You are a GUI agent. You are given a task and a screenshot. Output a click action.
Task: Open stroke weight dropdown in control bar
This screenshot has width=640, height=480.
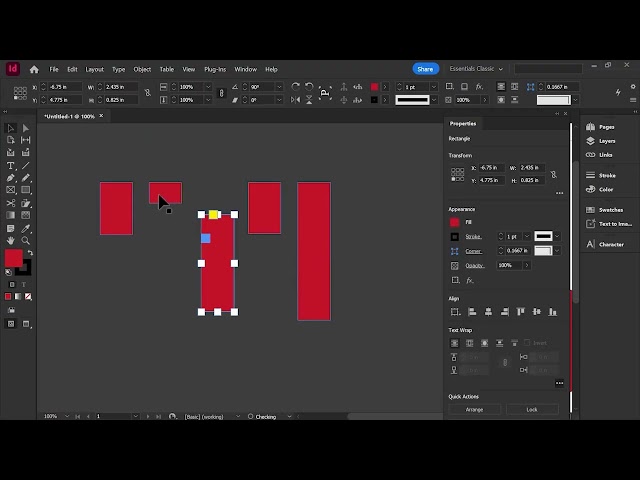434,87
